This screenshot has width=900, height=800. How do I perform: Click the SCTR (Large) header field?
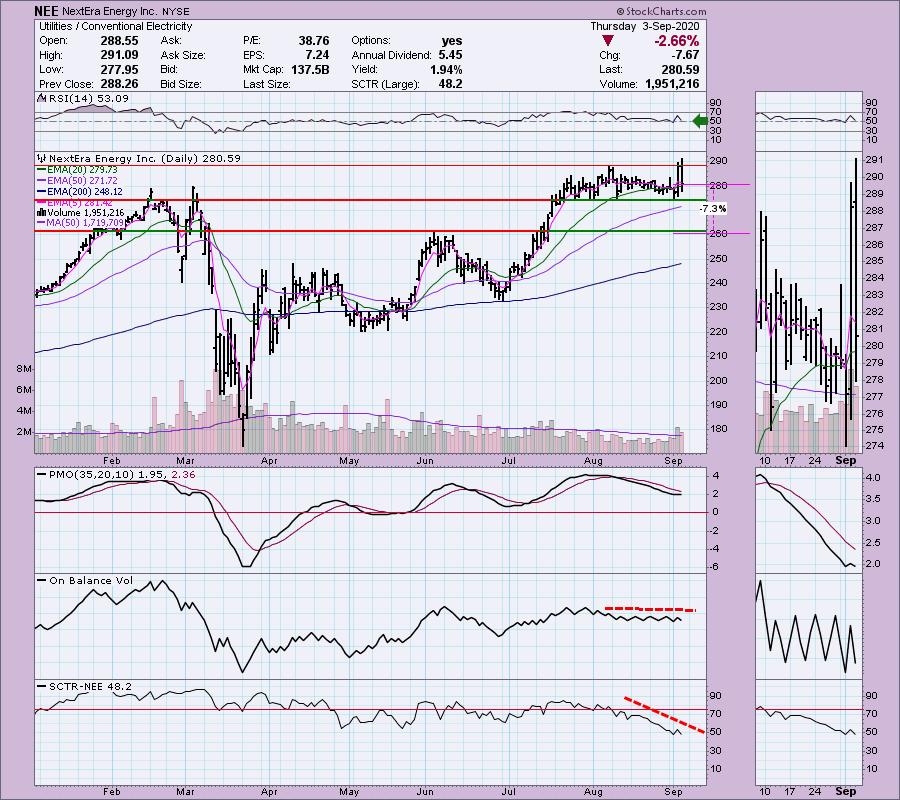(x=407, y=84)
